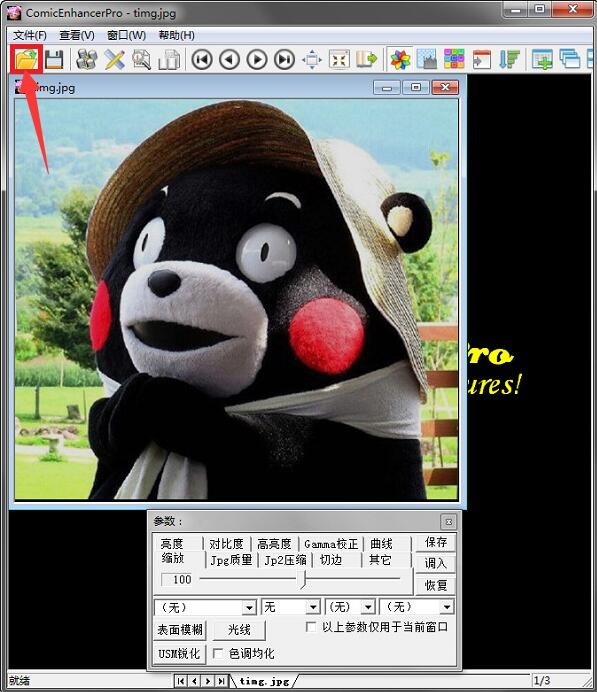Click the fit-to-window shrink arrows icon
This screenshot has height=692, width=597.
pyautogui.click(x=339, y=59)
